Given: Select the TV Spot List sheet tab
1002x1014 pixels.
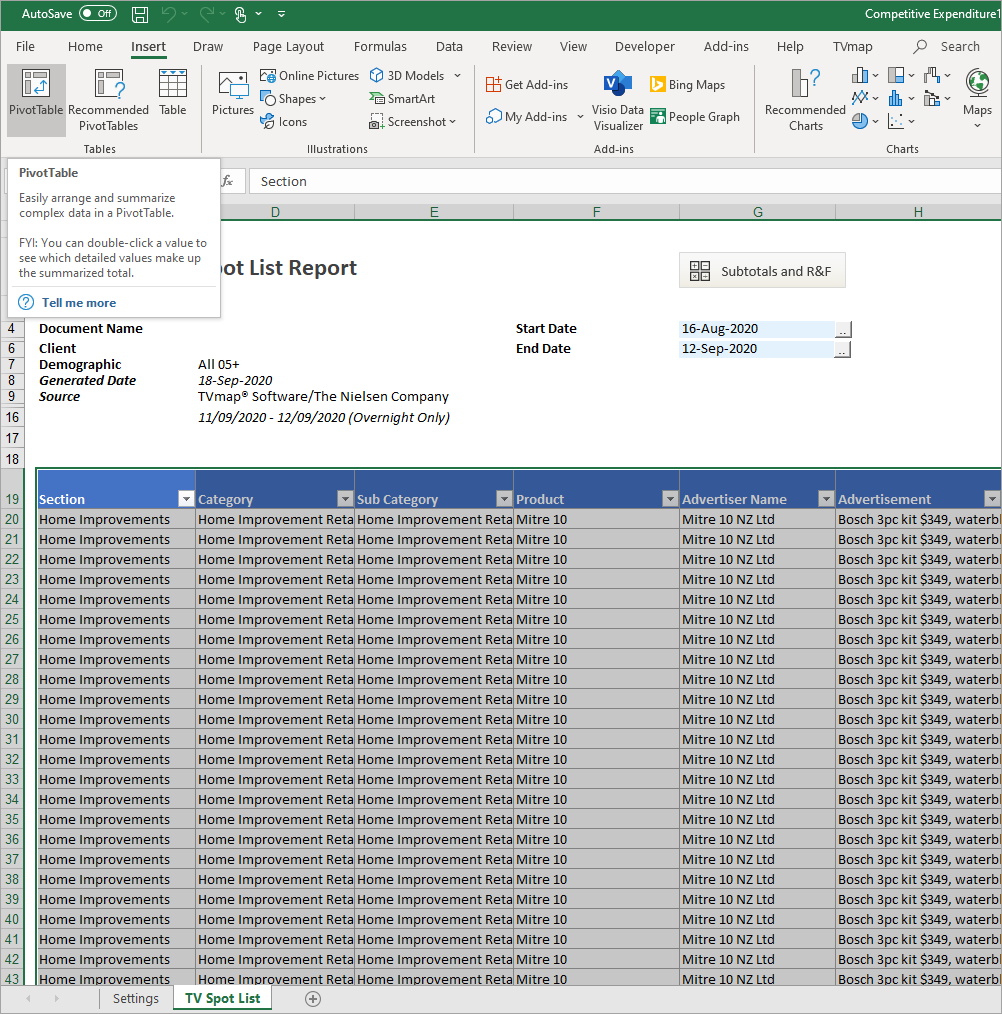Looking at the screenshot, I should [x=223, y=998].
